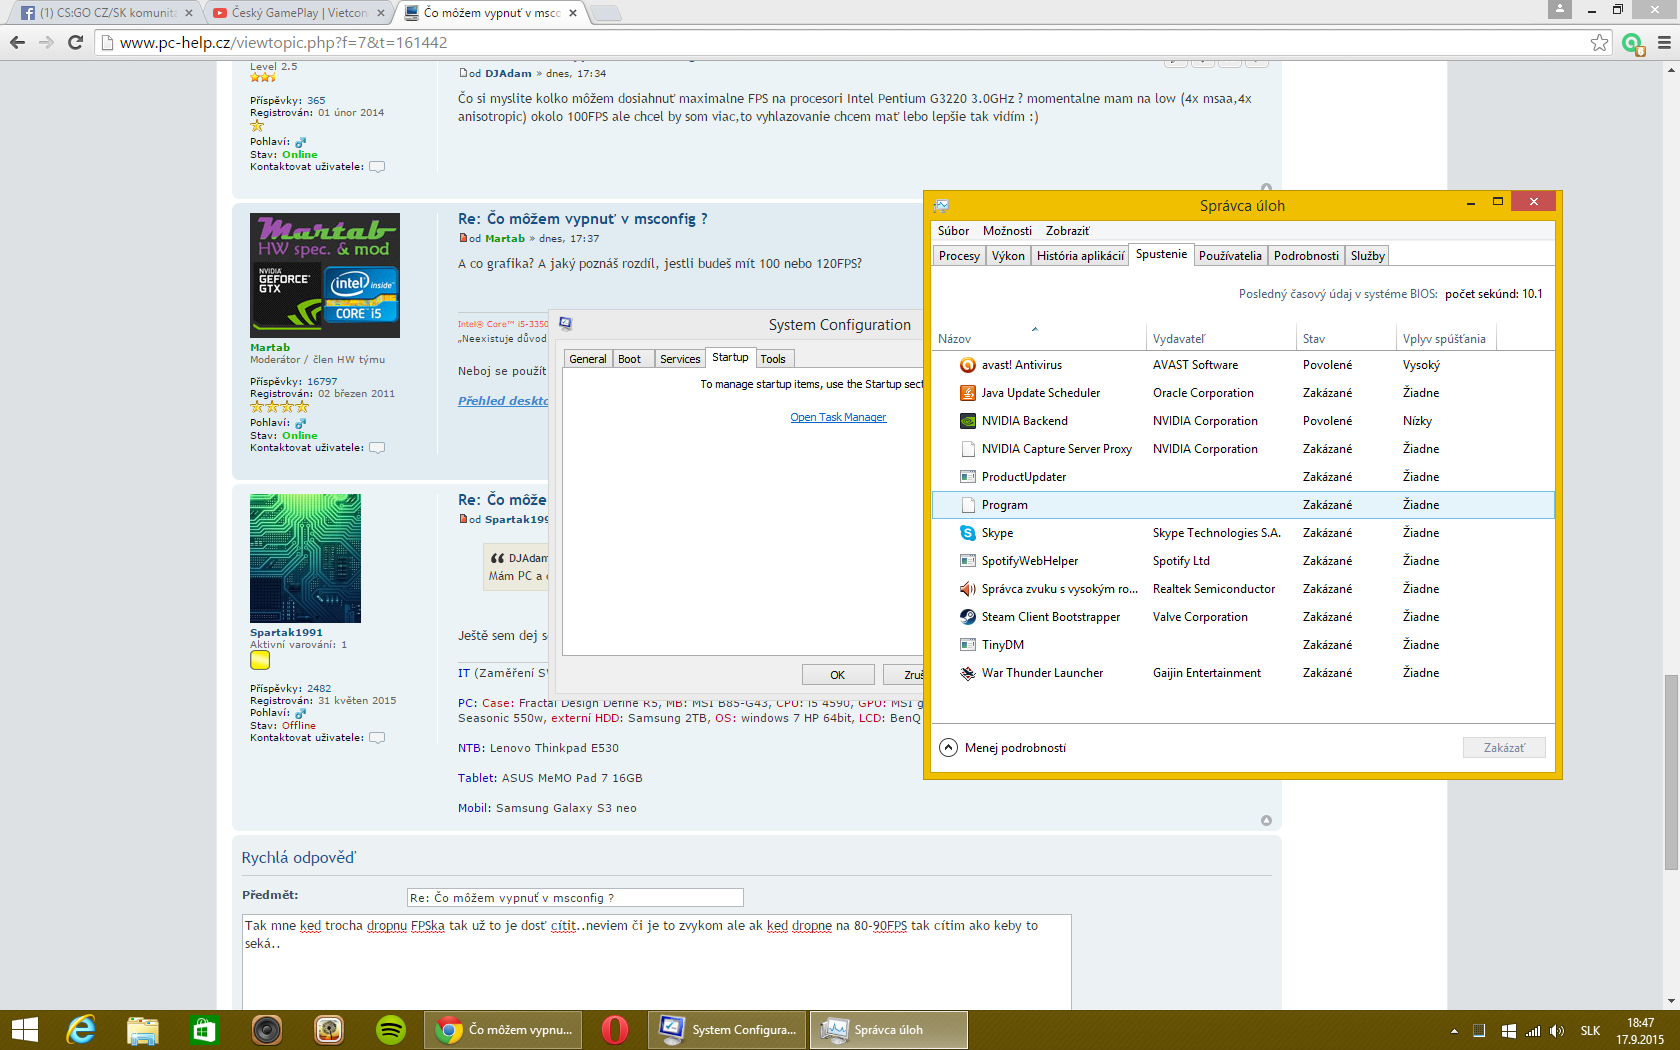
Task: Open Windows Store from the taskbar
Action: tap(205, 1030)
